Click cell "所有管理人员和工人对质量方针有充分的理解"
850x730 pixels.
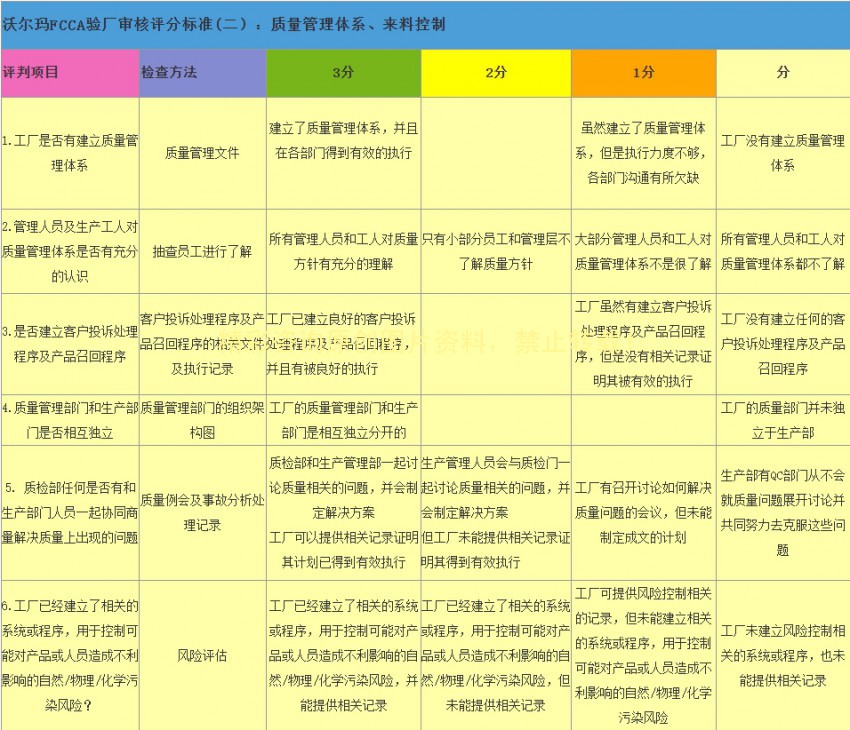(x=344, y=251)
